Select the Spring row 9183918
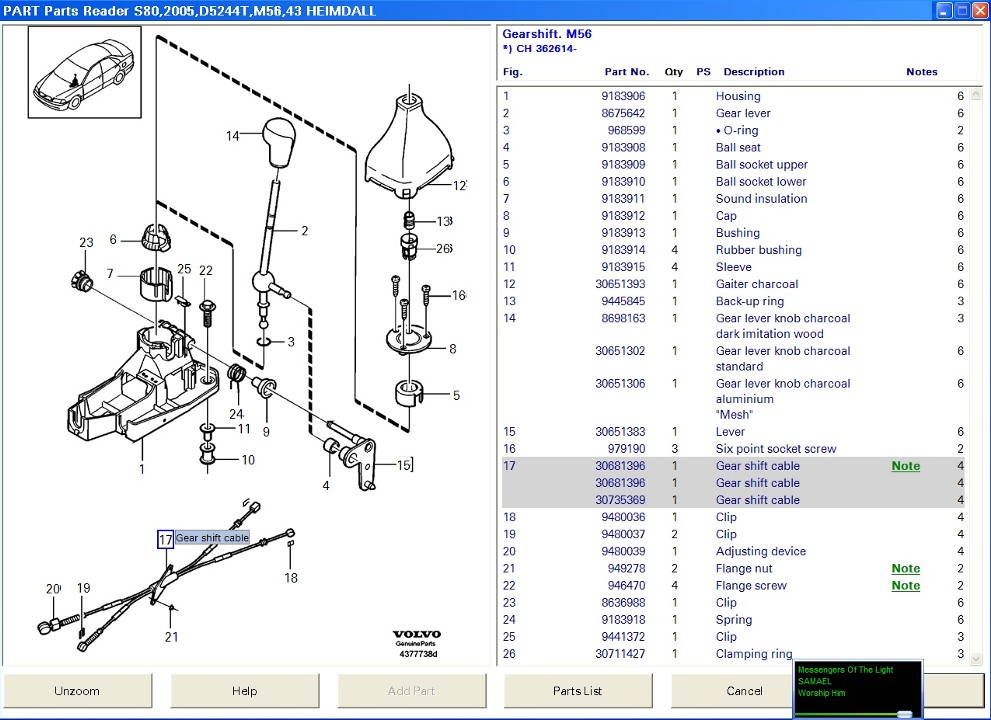The image size is (991, 720). pos(733,619)
